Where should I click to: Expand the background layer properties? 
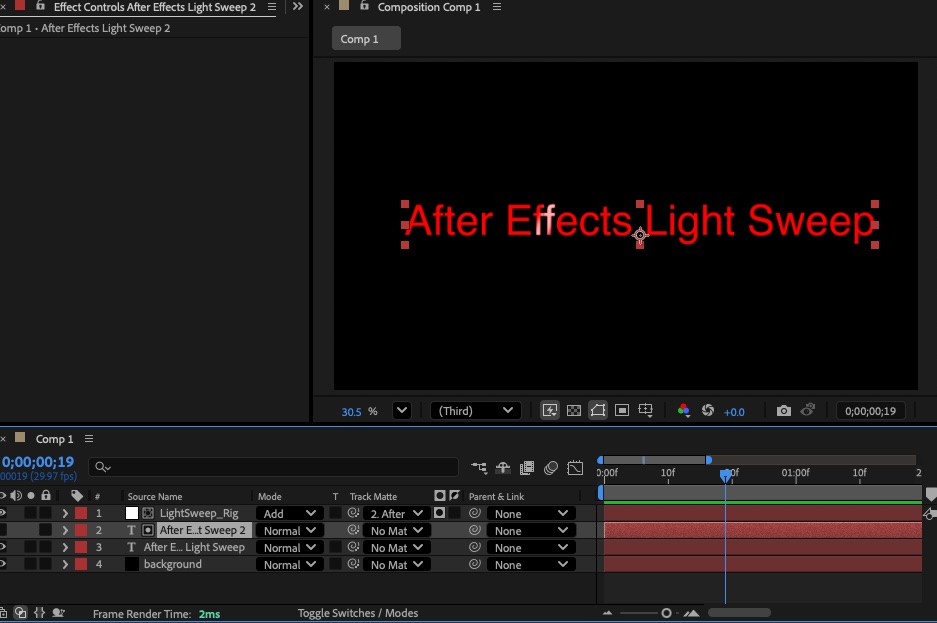pyautogui.click(x=65, y=565)
